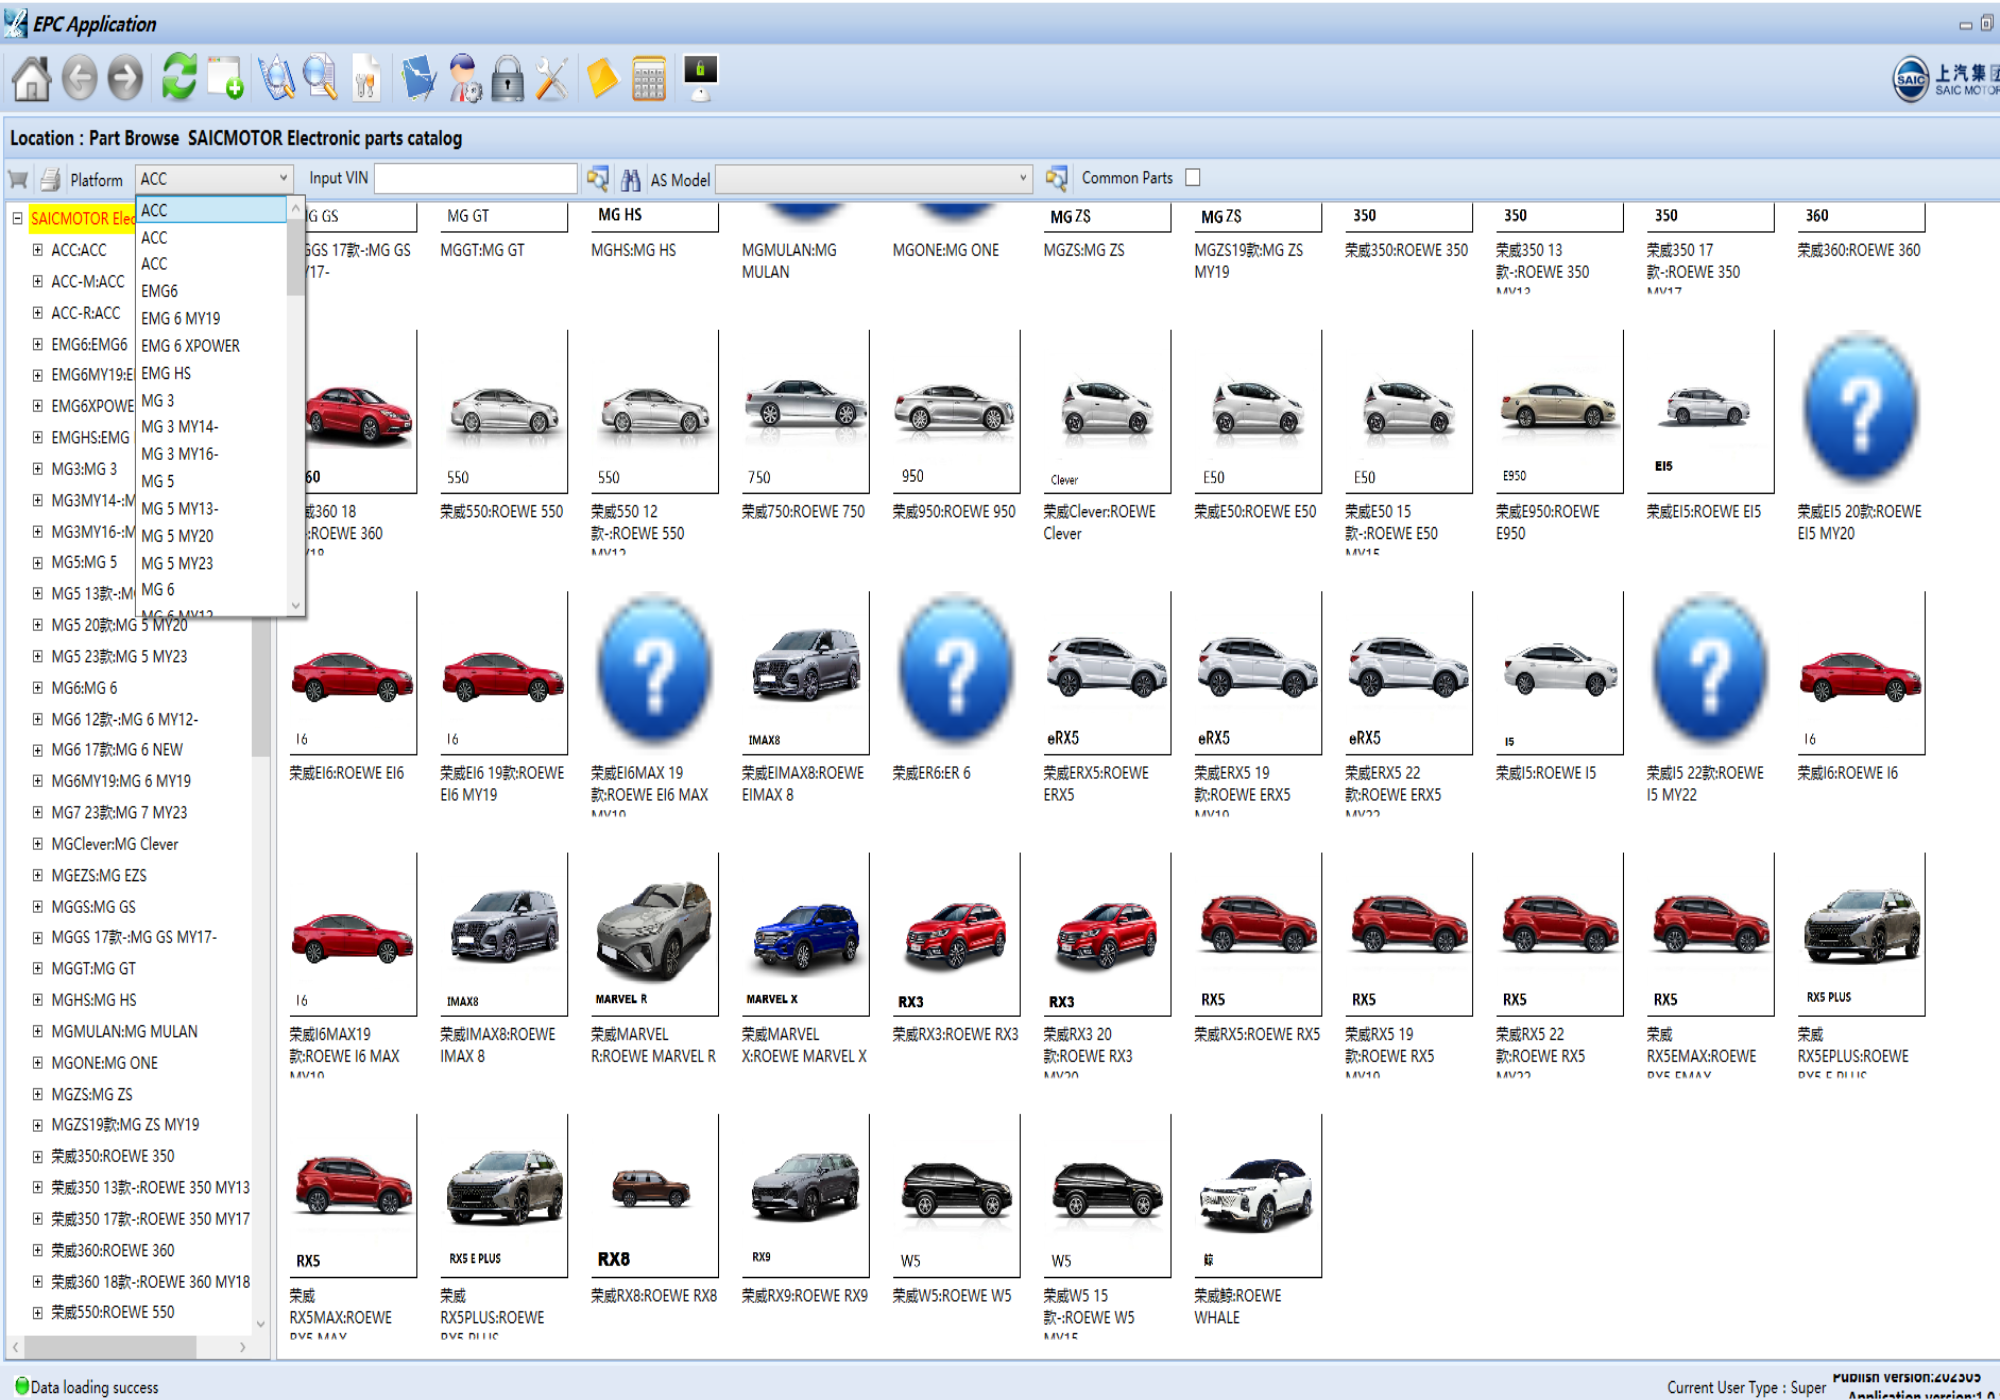Open the AS Model dropdown

pos(1022,179)
